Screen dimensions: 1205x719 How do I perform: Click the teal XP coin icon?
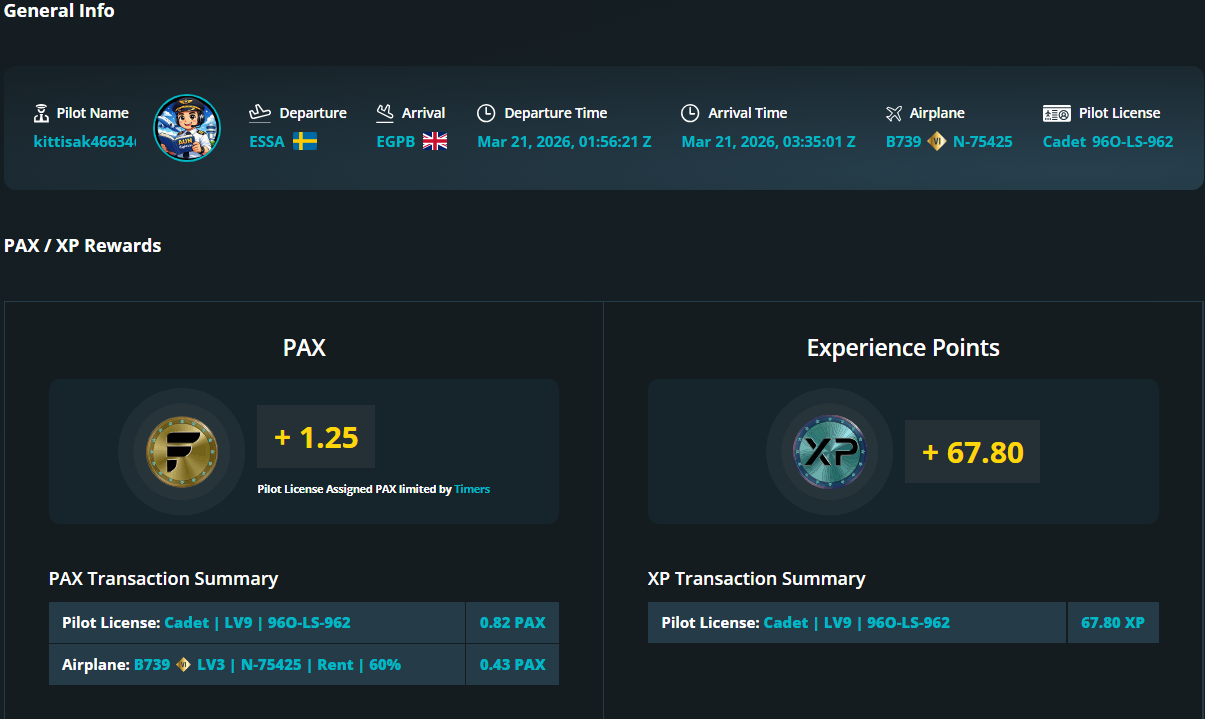pos(829,452)
